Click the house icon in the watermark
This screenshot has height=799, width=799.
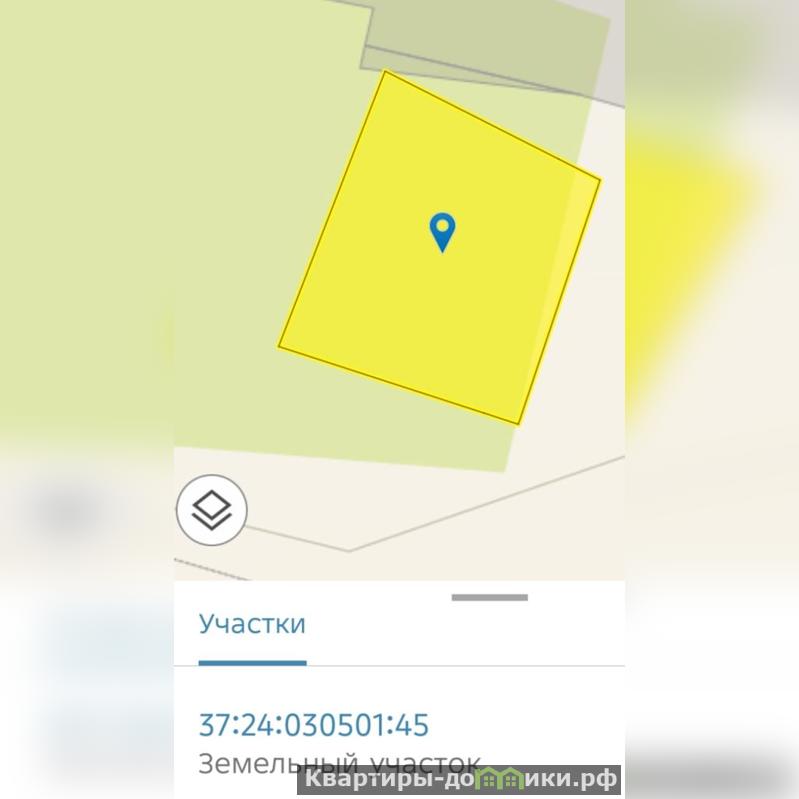[502, 779]
